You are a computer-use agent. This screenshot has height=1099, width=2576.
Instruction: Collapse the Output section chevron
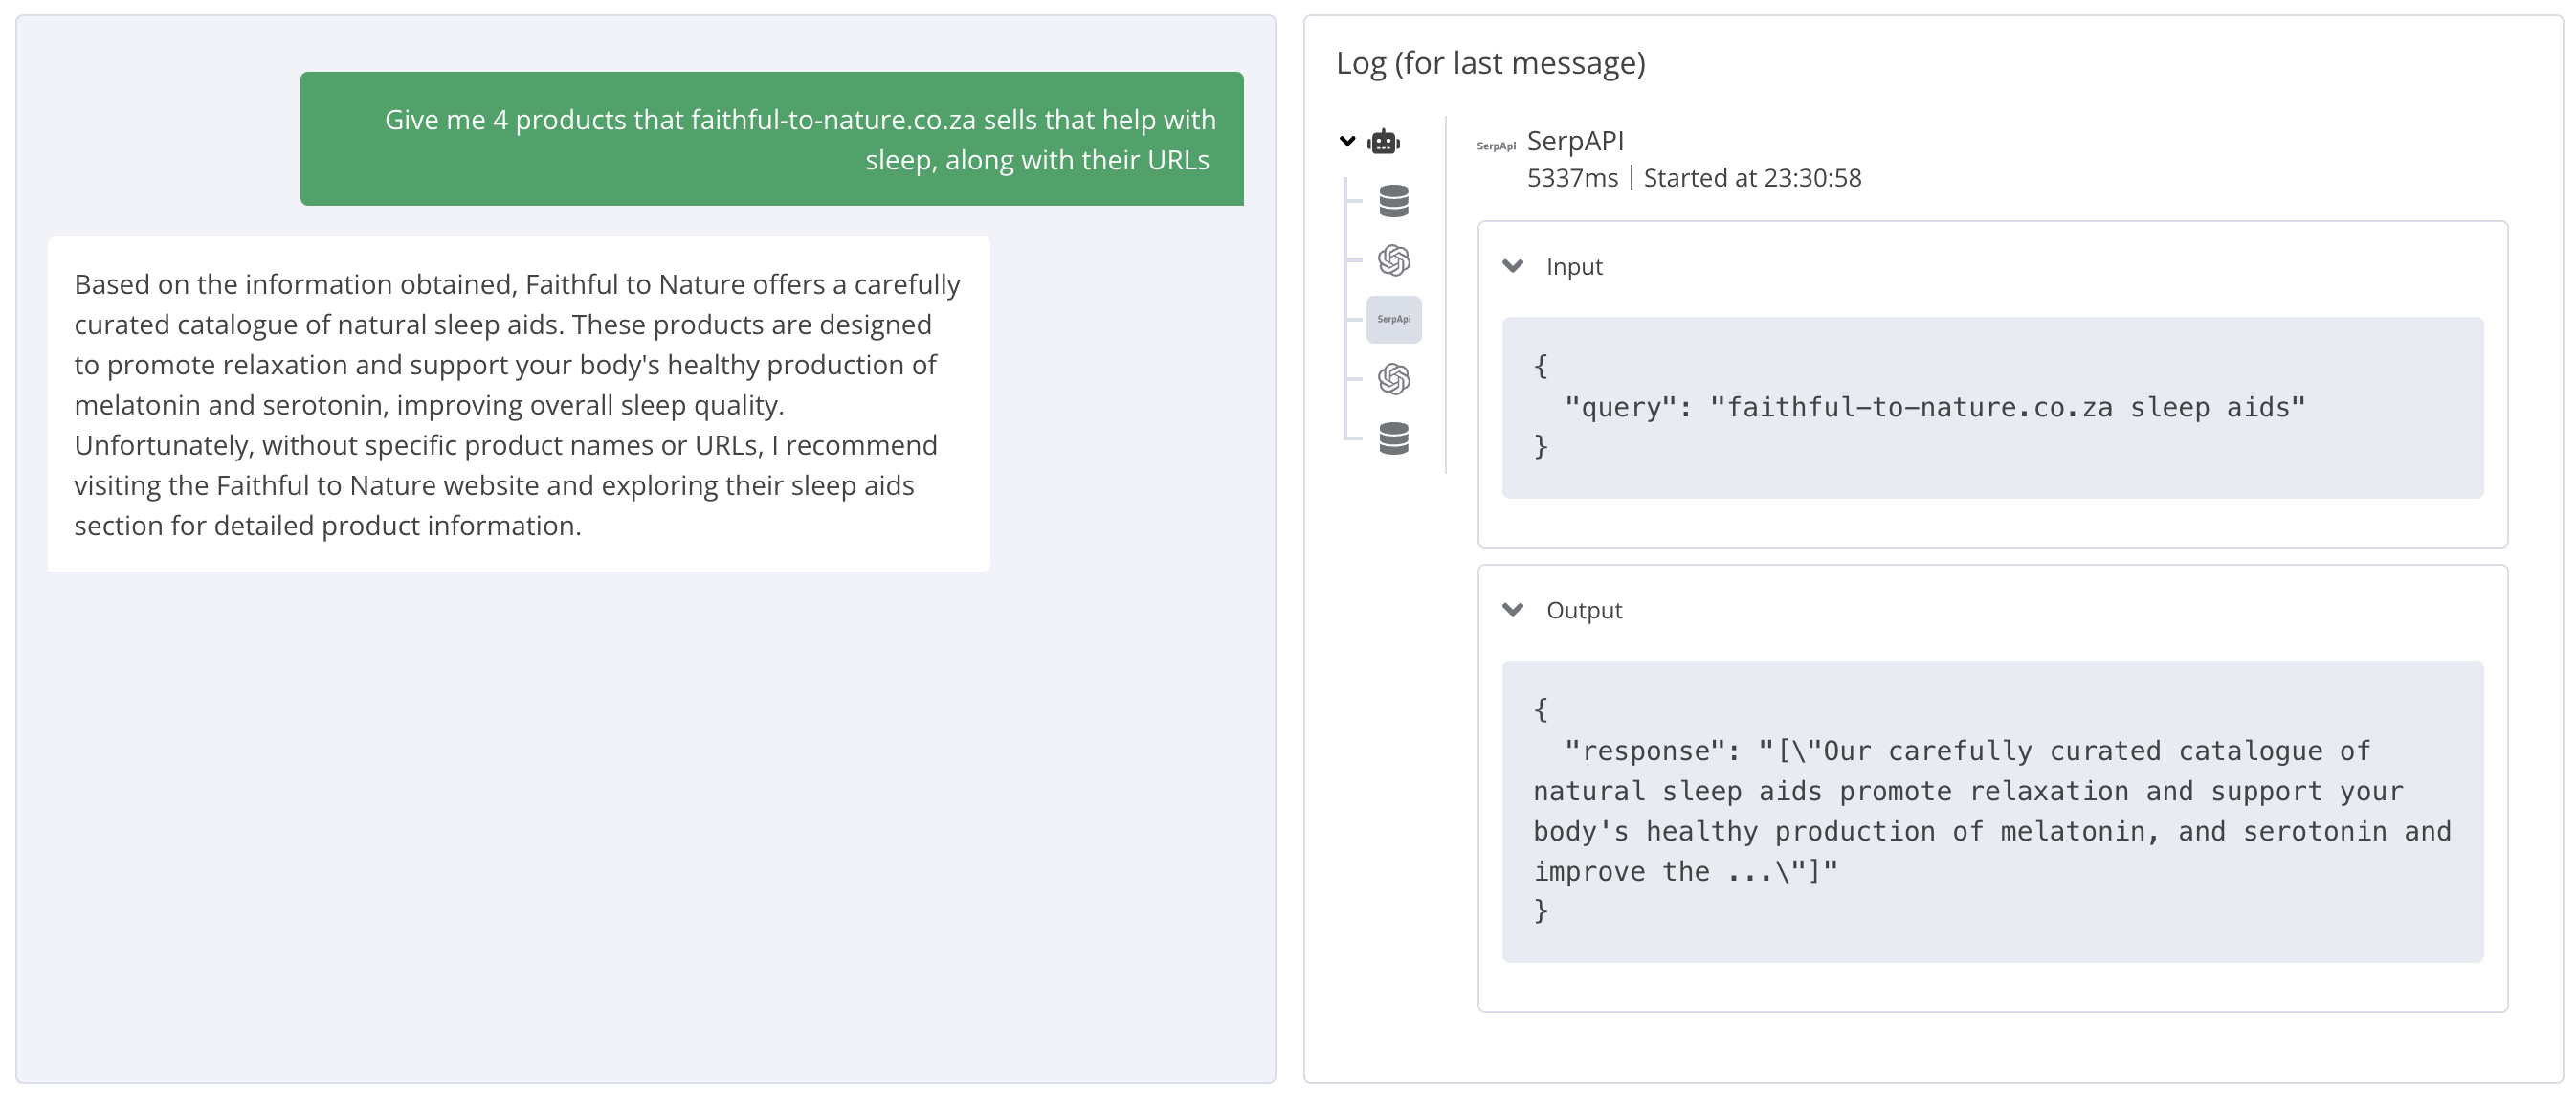click(x=1513, y=610)
